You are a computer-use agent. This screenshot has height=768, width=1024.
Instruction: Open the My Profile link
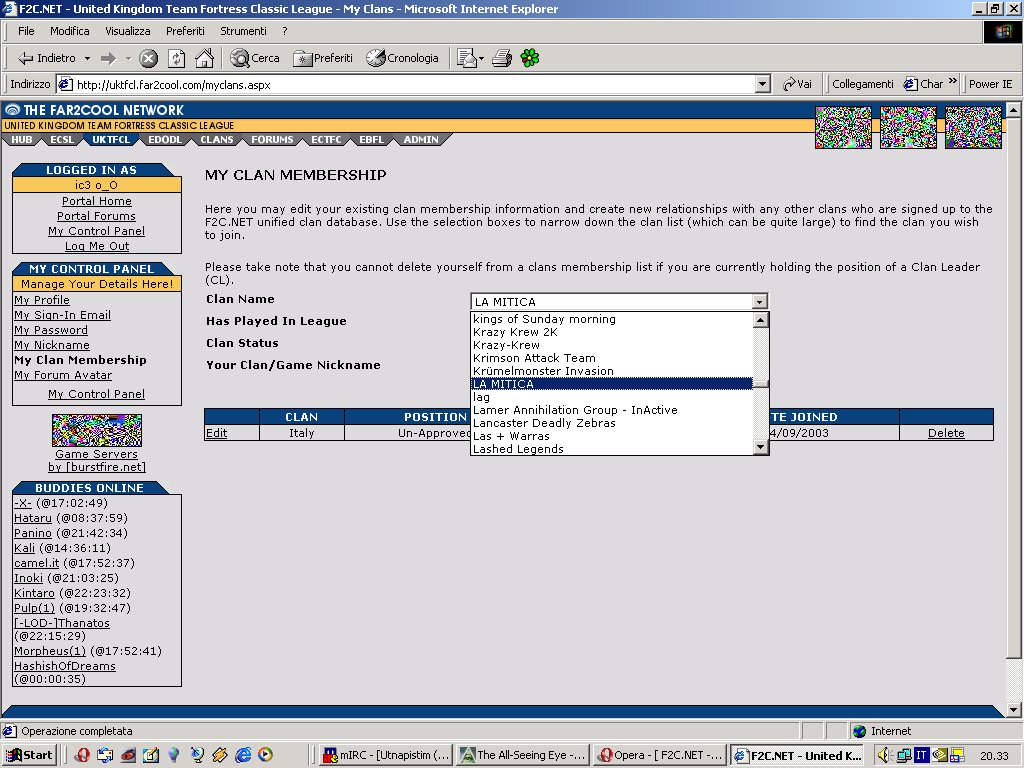(x=42, y=300)
